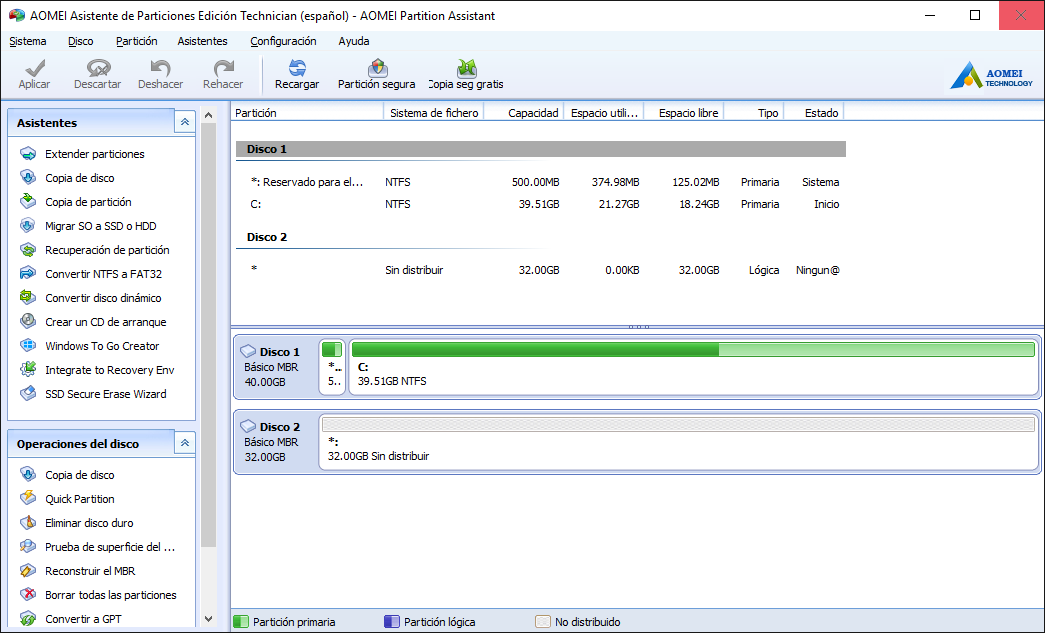Screen dimensions: 1045x633
Task: Open the Disco menu
Action: coord(81,41)
